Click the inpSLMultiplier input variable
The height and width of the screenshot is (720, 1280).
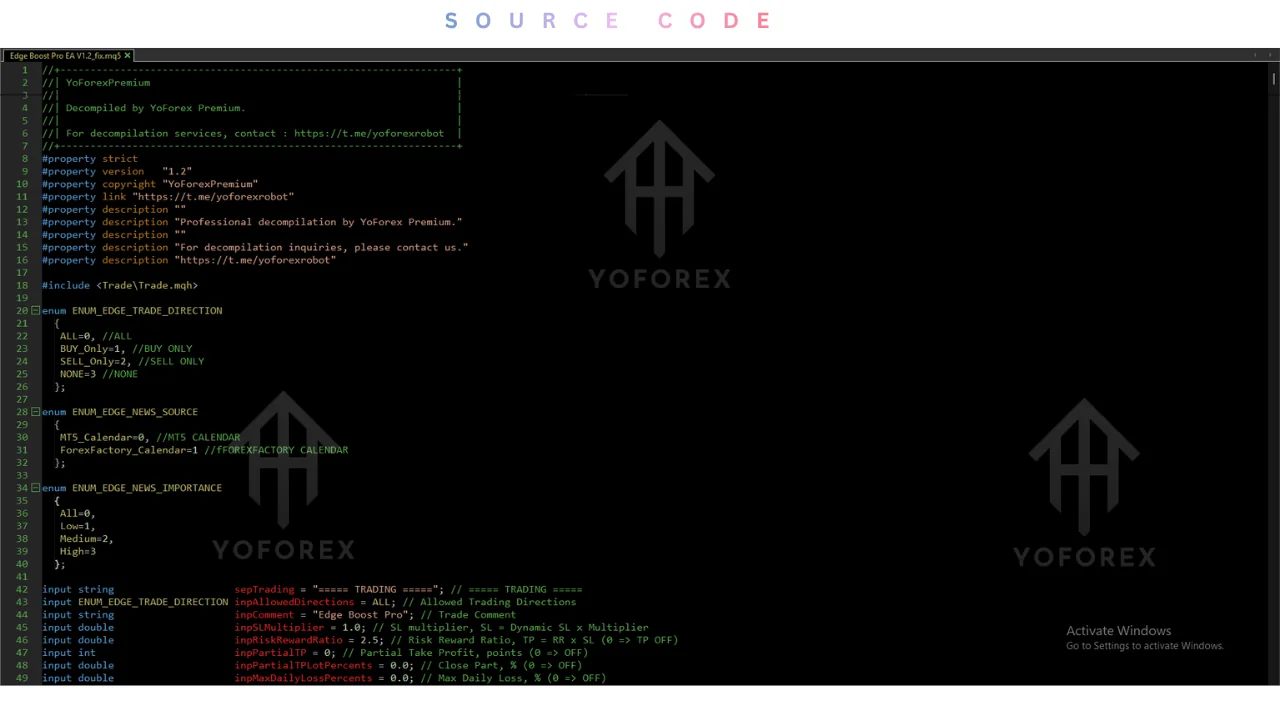coord(280,628)
